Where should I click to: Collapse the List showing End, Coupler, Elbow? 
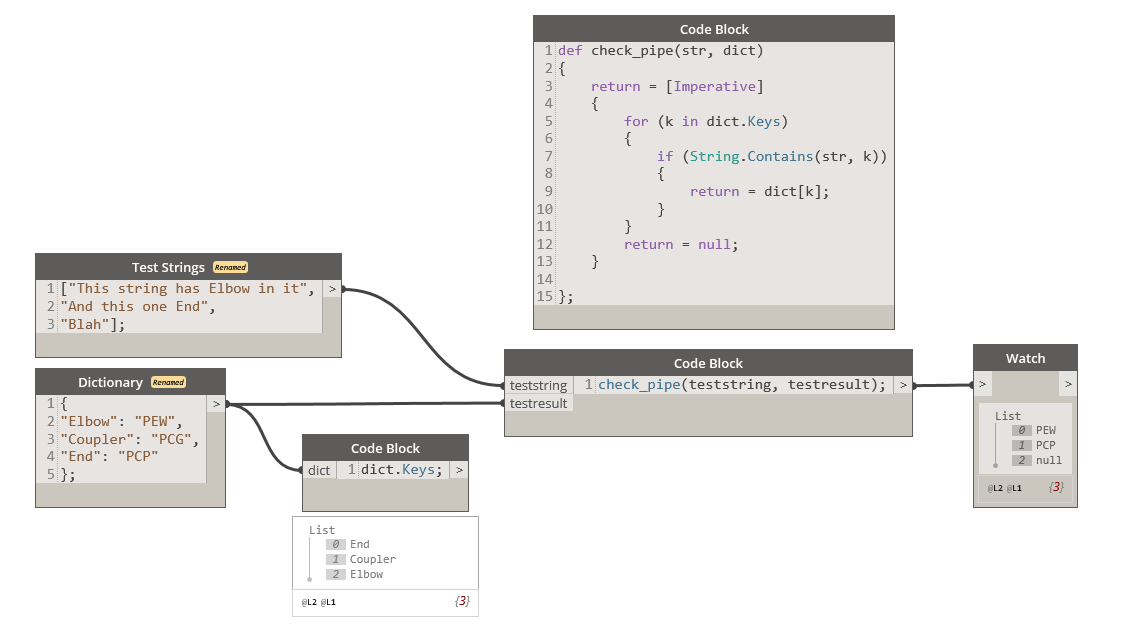point(322,530)
